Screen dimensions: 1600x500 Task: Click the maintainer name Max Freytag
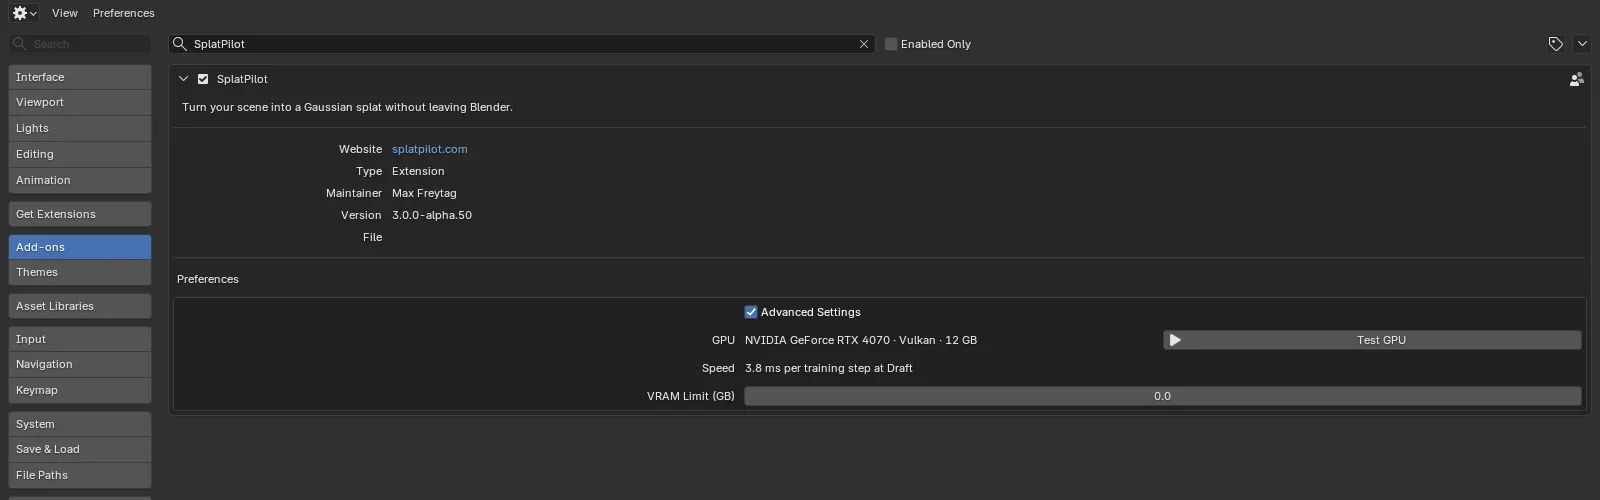click(424, 193)
